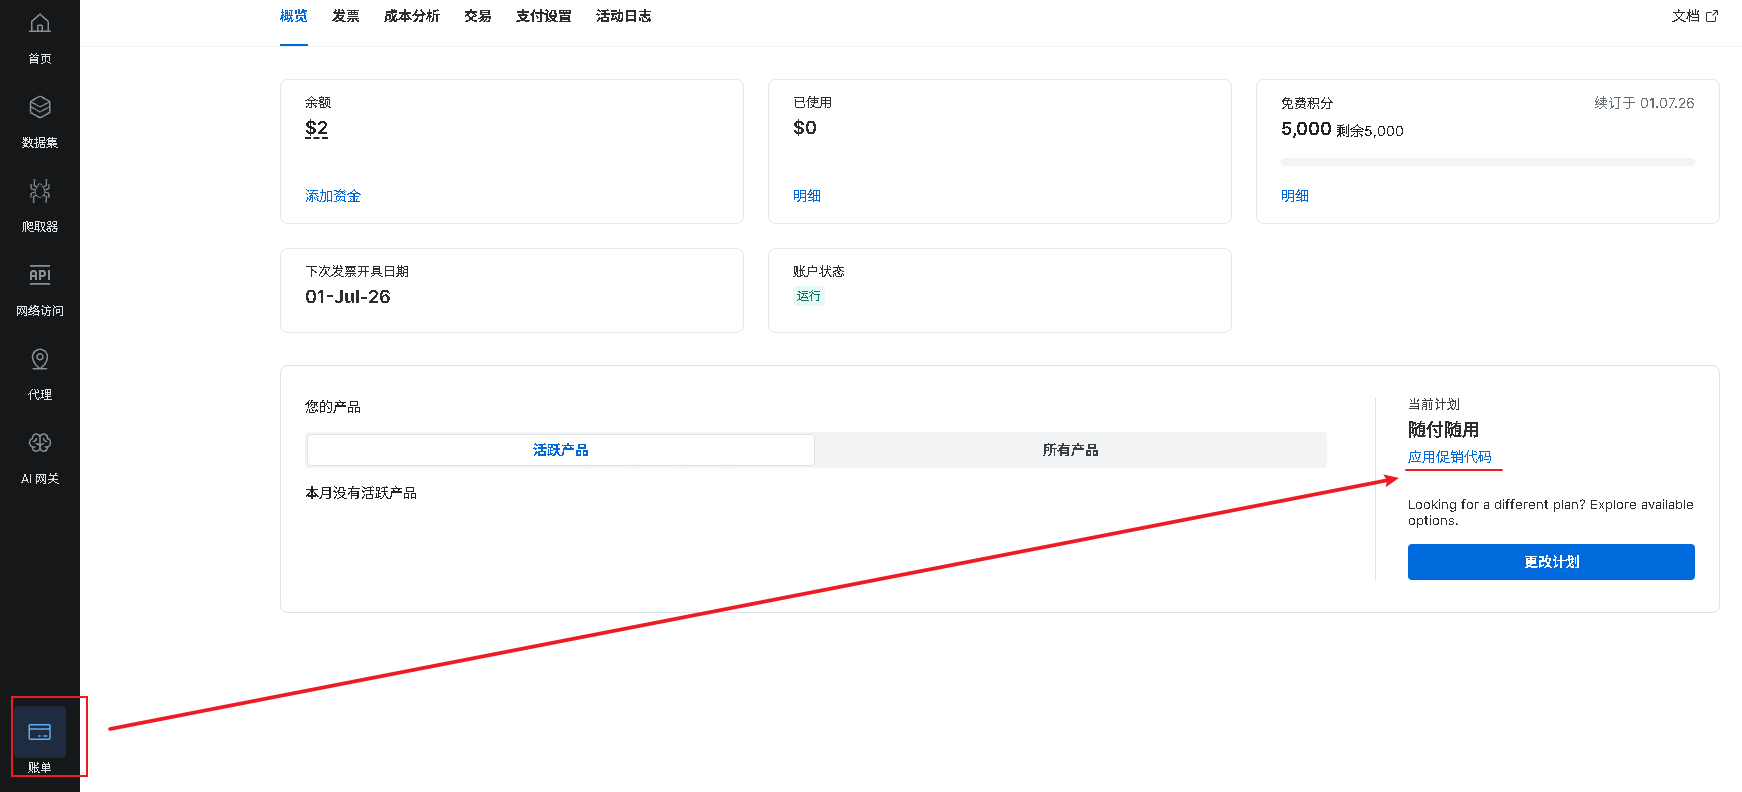Open the API Web Access (网络访问) icon
This screenshot has height=792, width=1742.
coord(40,275)
